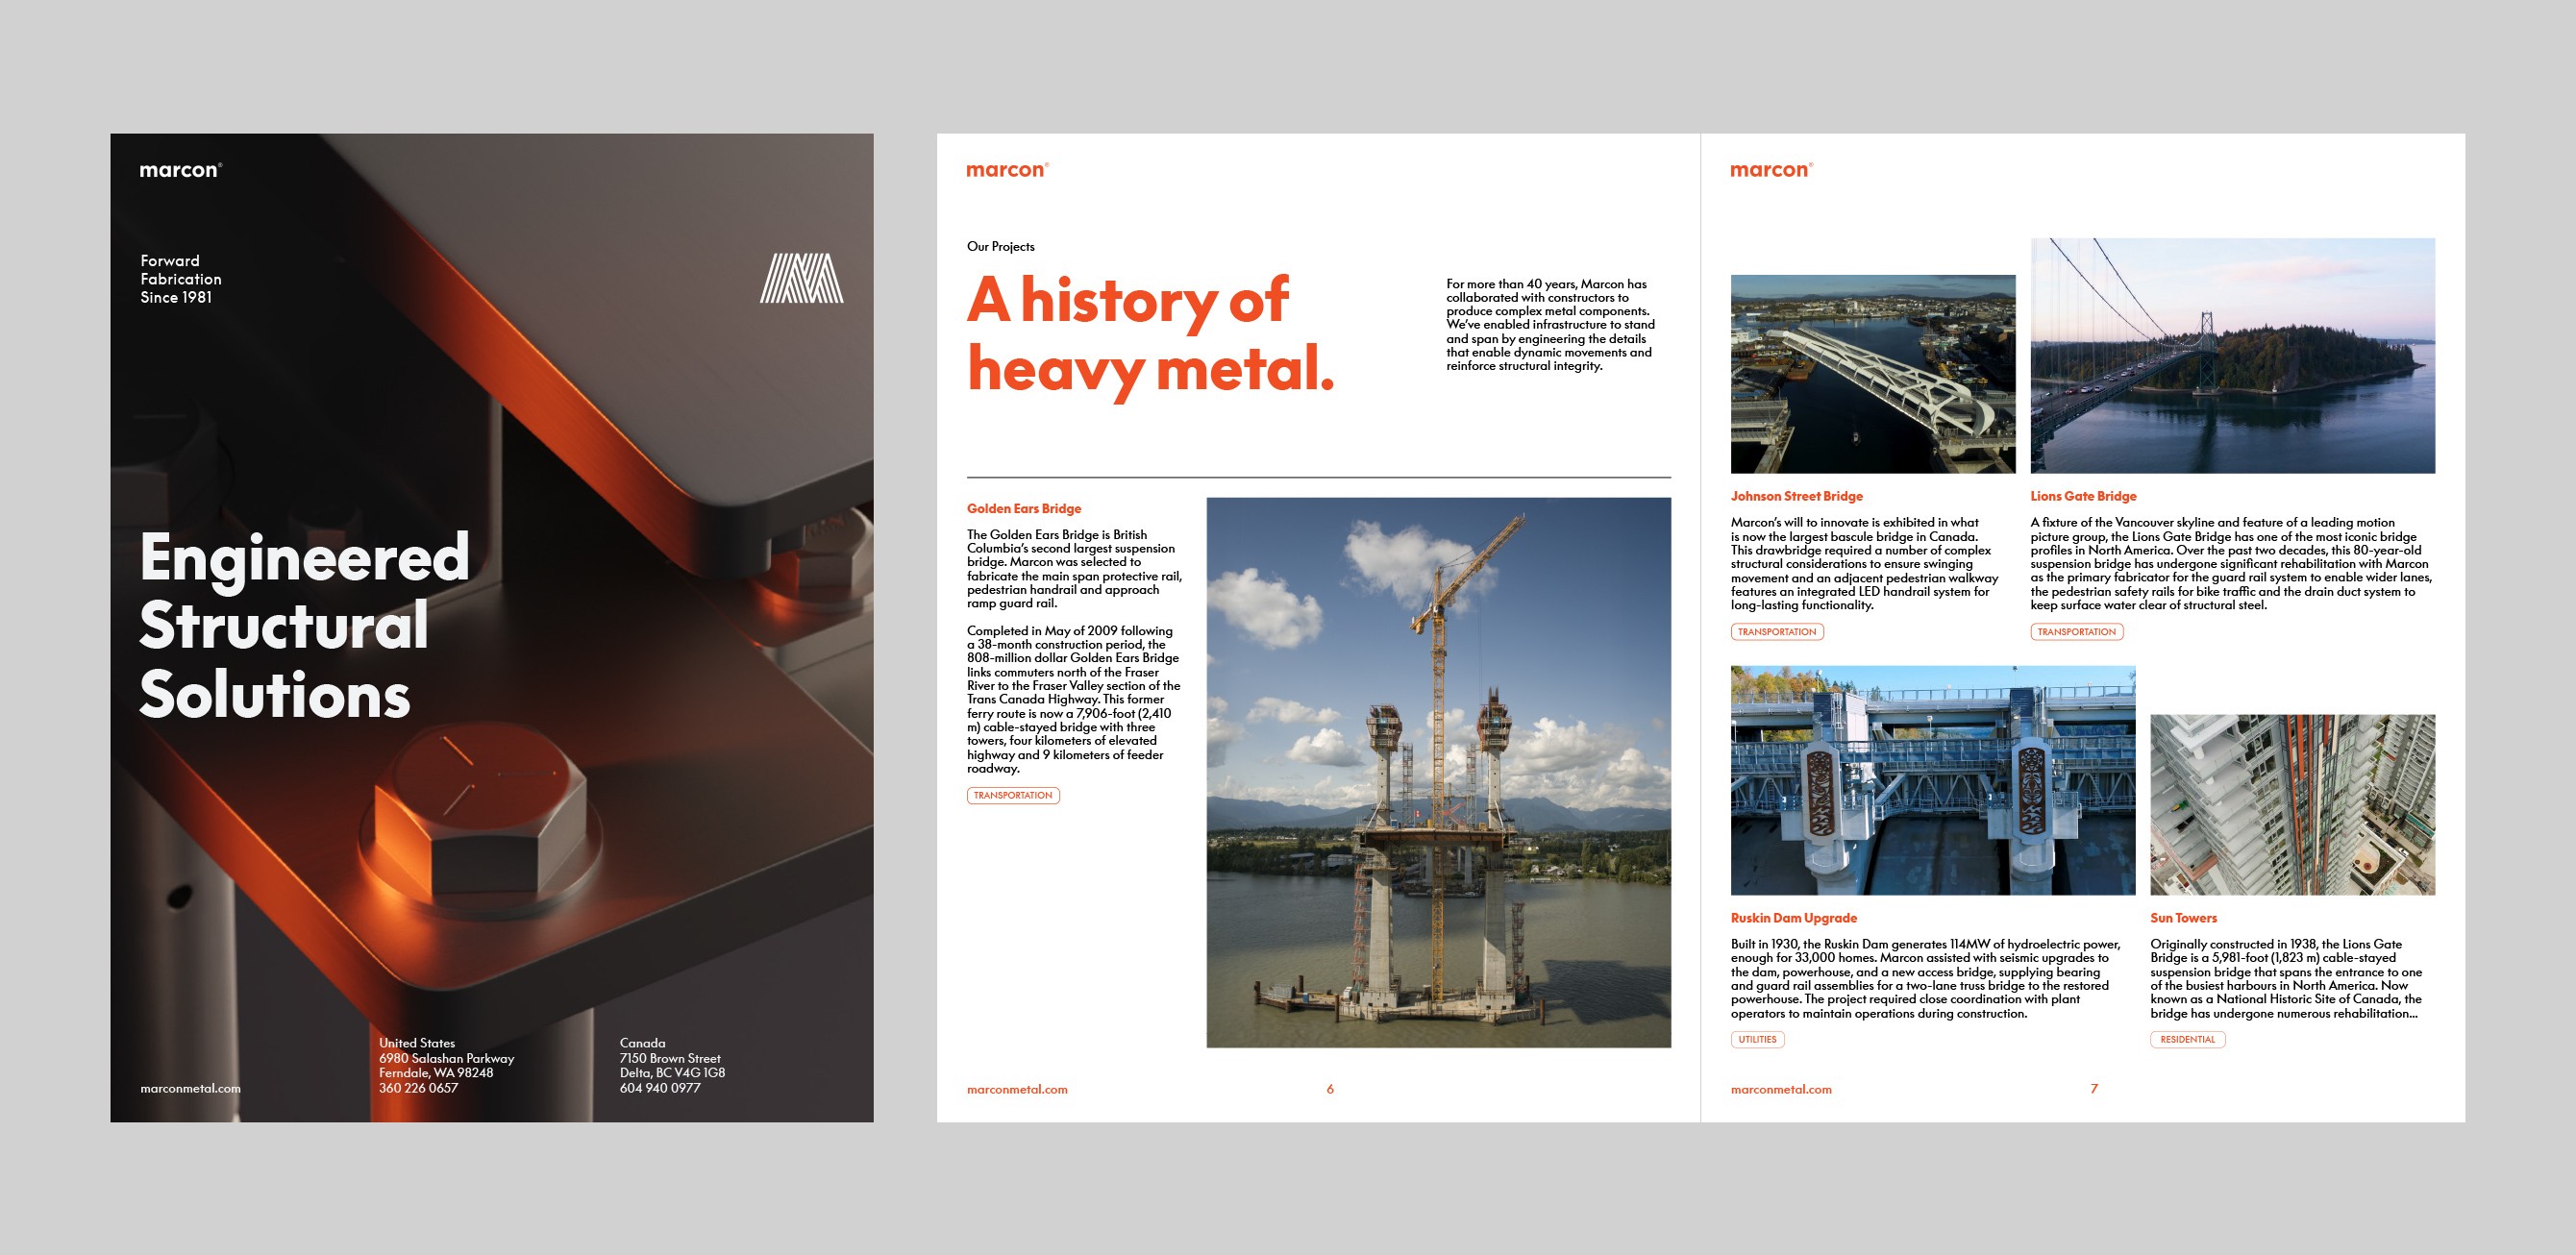The height and width of the screenshot is (1255, 2576).
Task: Click Transportation tag under Lions Gate Bridge
Action: (x=2076, y=631)
